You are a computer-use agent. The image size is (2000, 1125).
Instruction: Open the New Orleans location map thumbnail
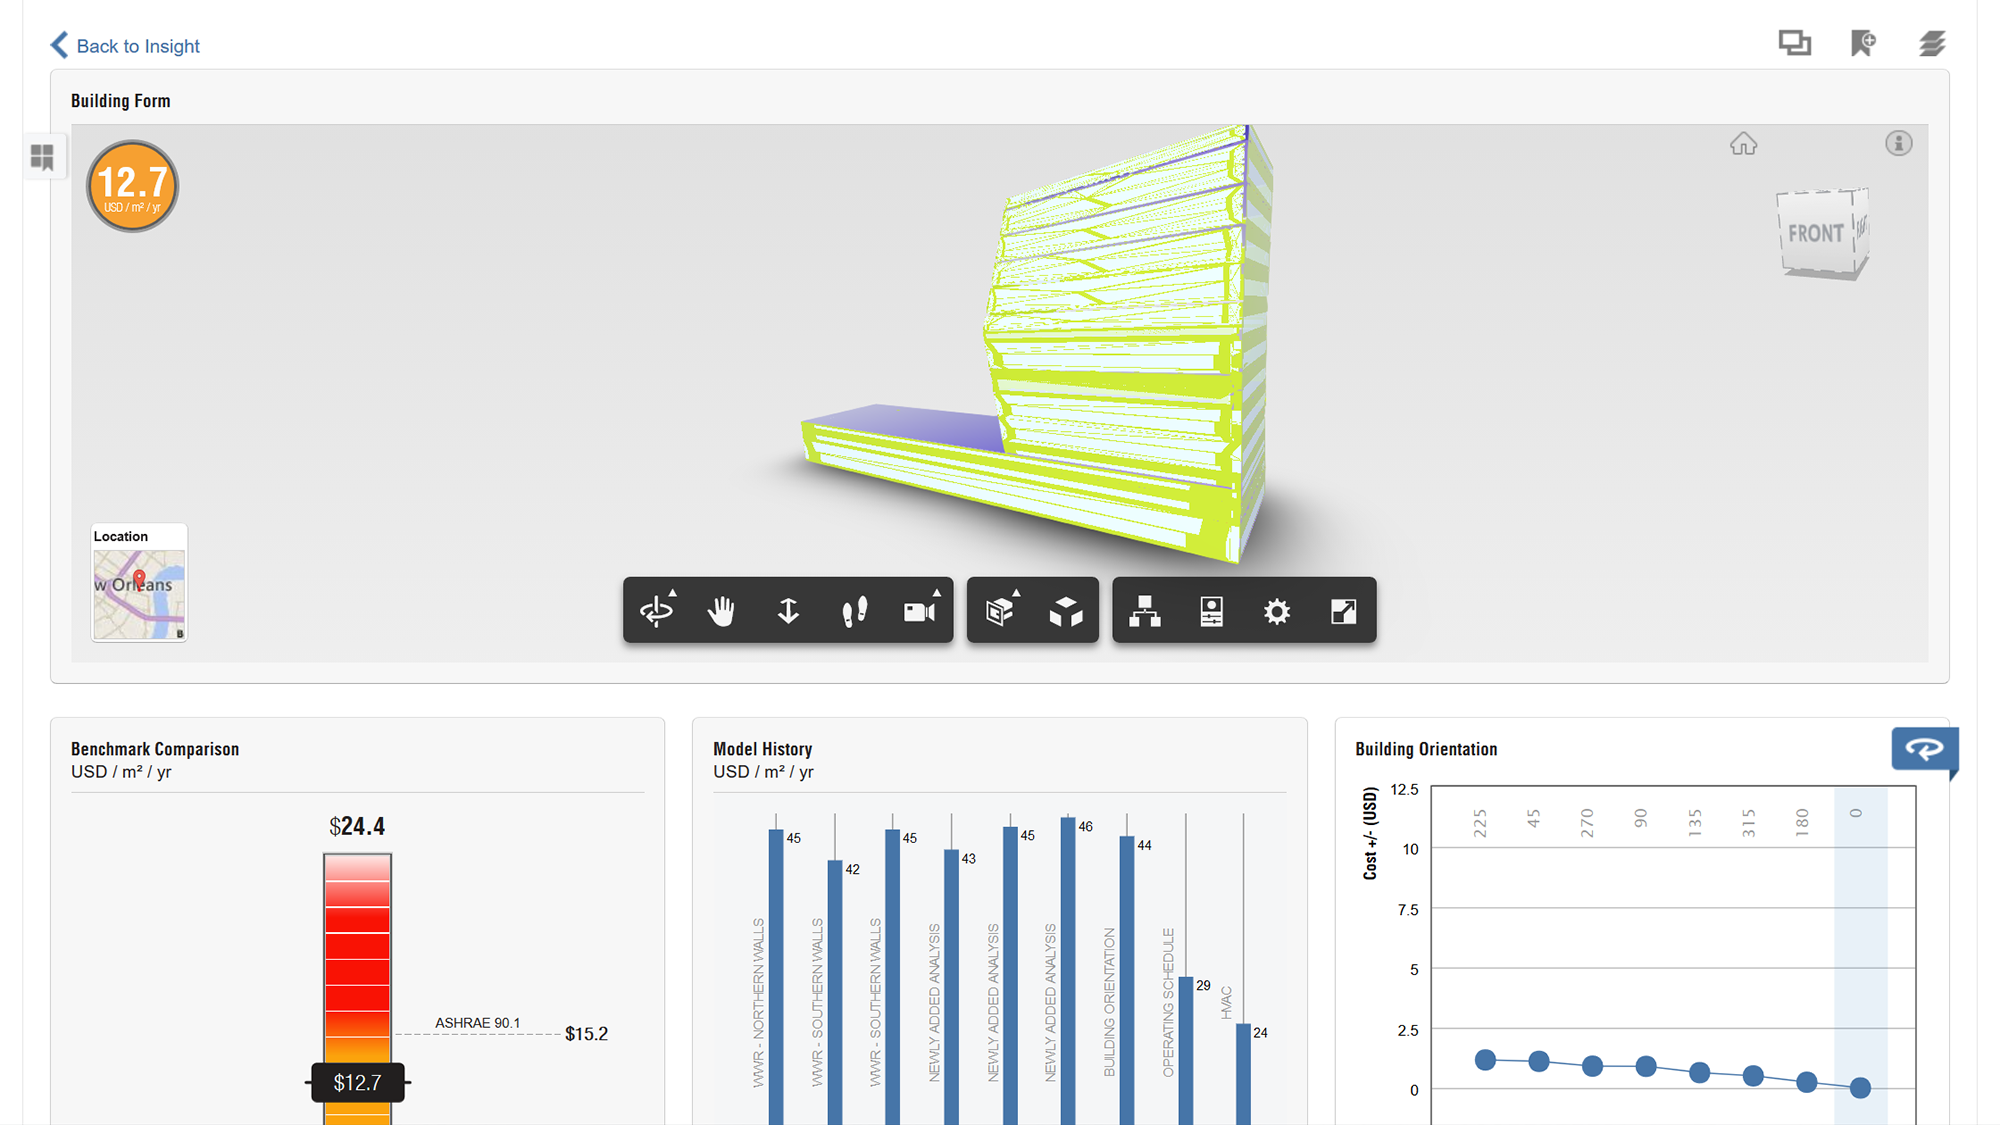(x=139, y=594)
